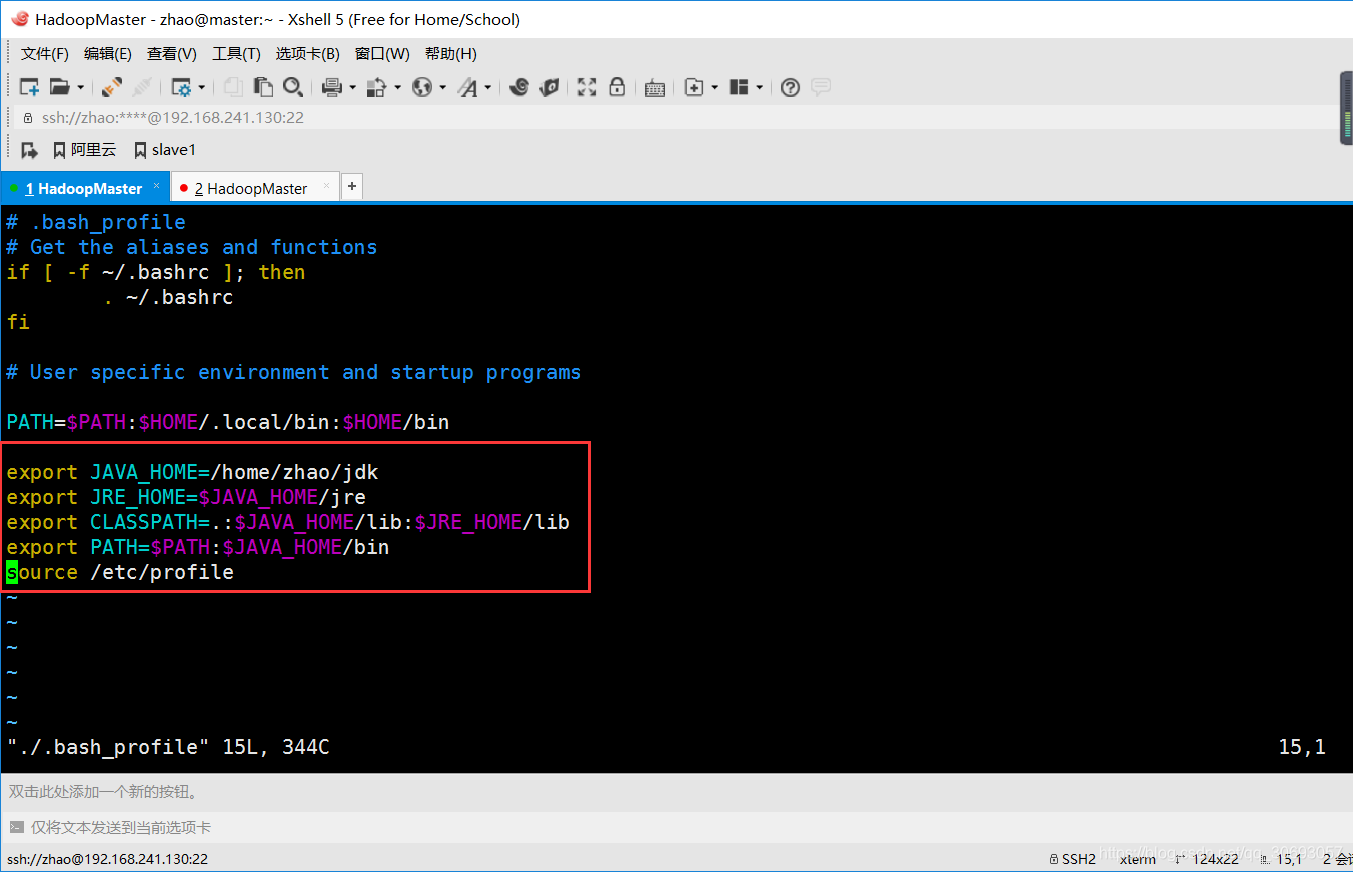Open the session Properties gear icon
This screenshot has height=872, width=1353.
tap(181, 87)
